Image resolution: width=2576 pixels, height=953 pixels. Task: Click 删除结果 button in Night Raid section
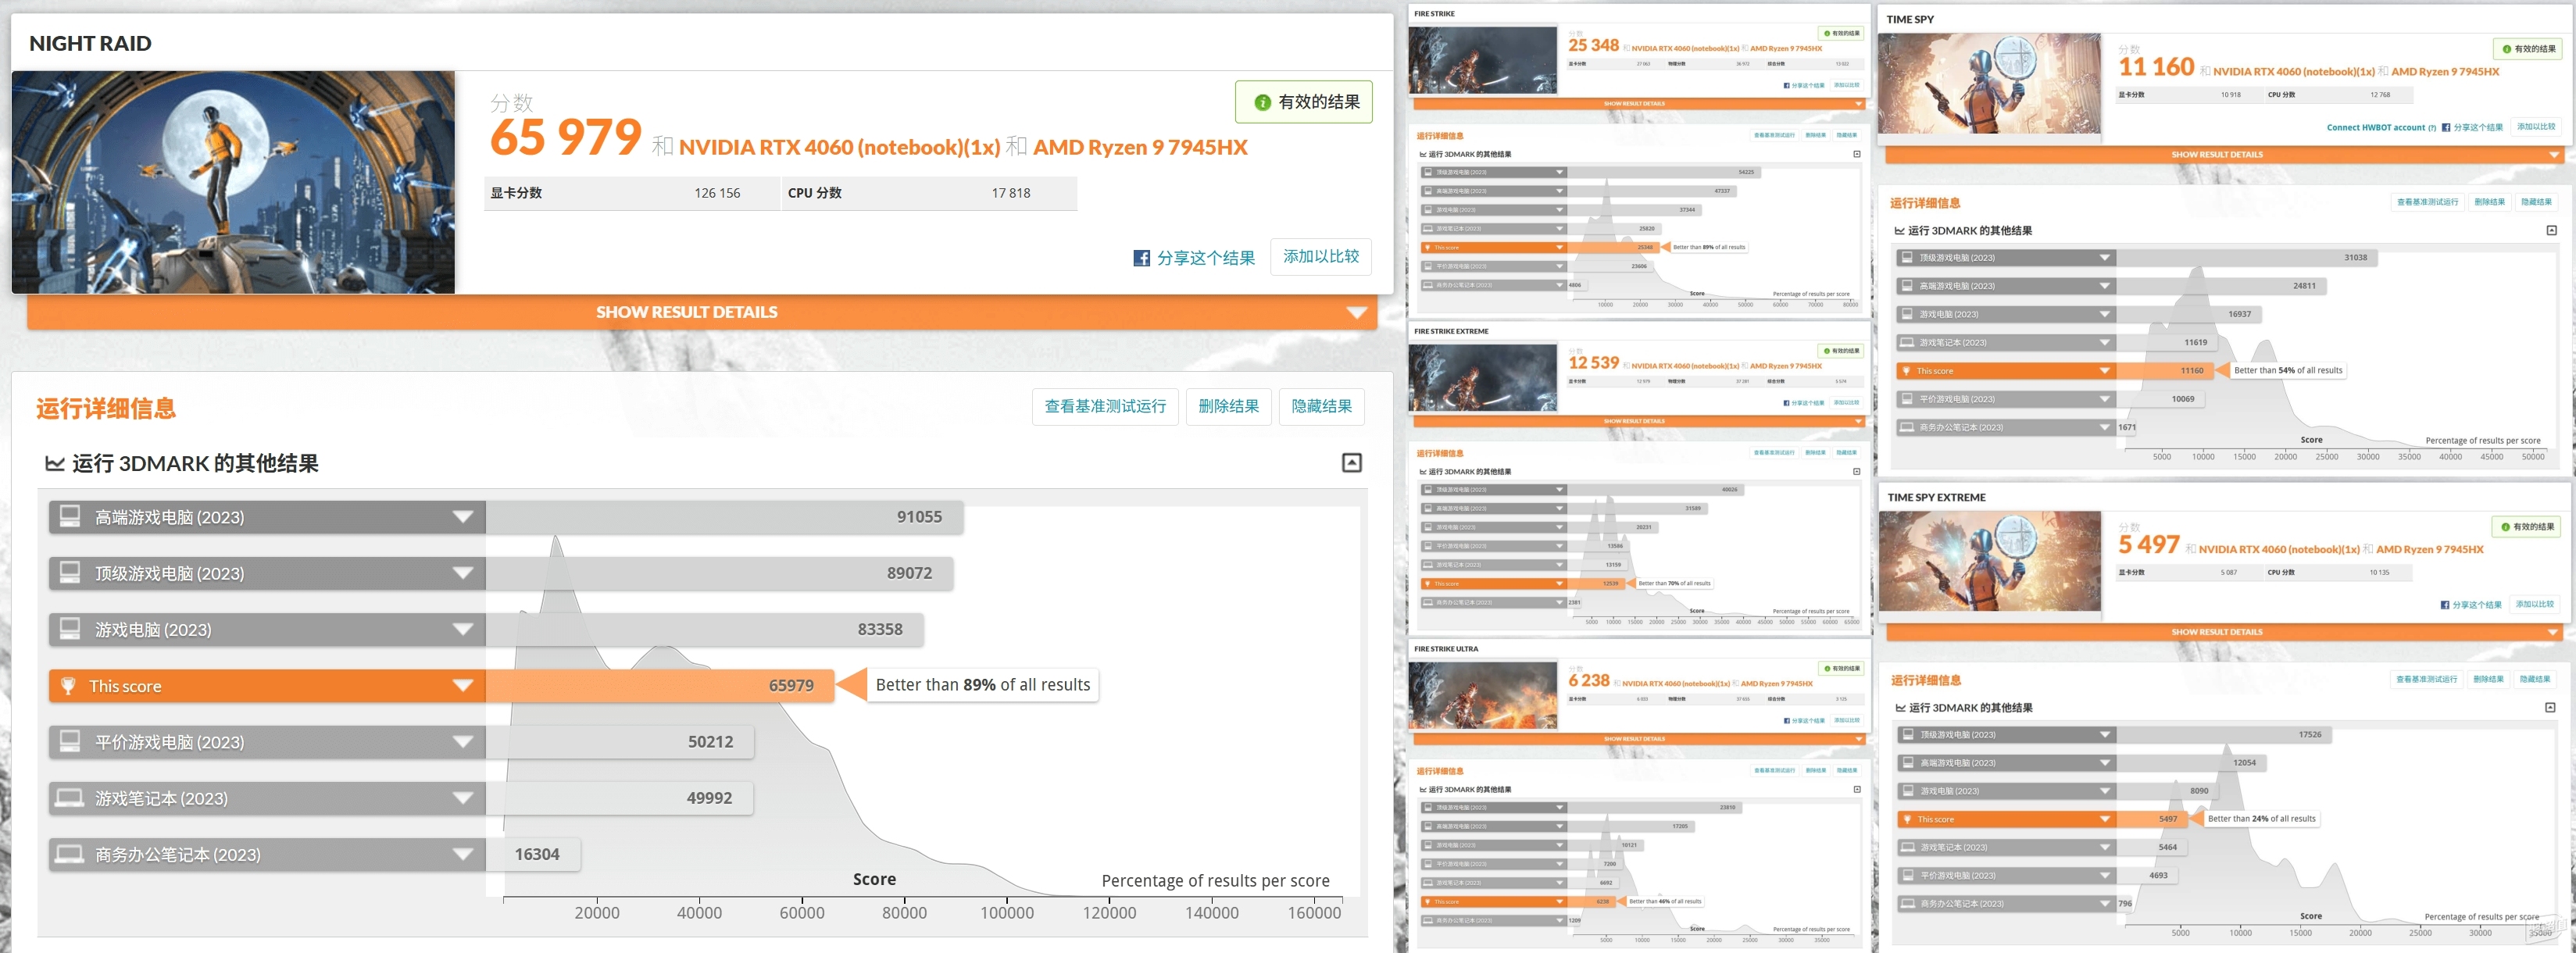coord(1228,406)
